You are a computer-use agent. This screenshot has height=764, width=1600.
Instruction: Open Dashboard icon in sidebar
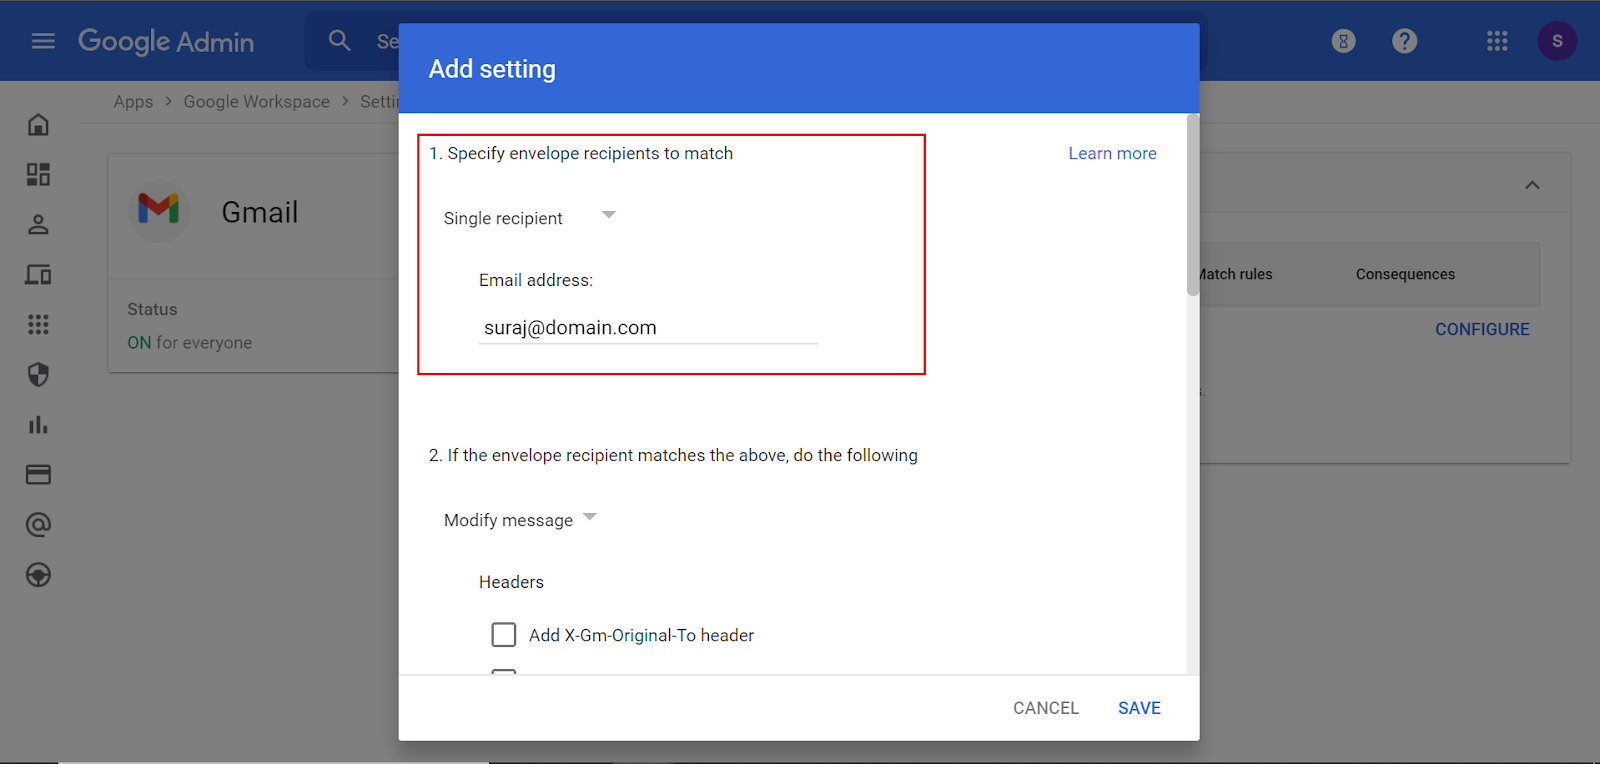click(x=38, y=175)
